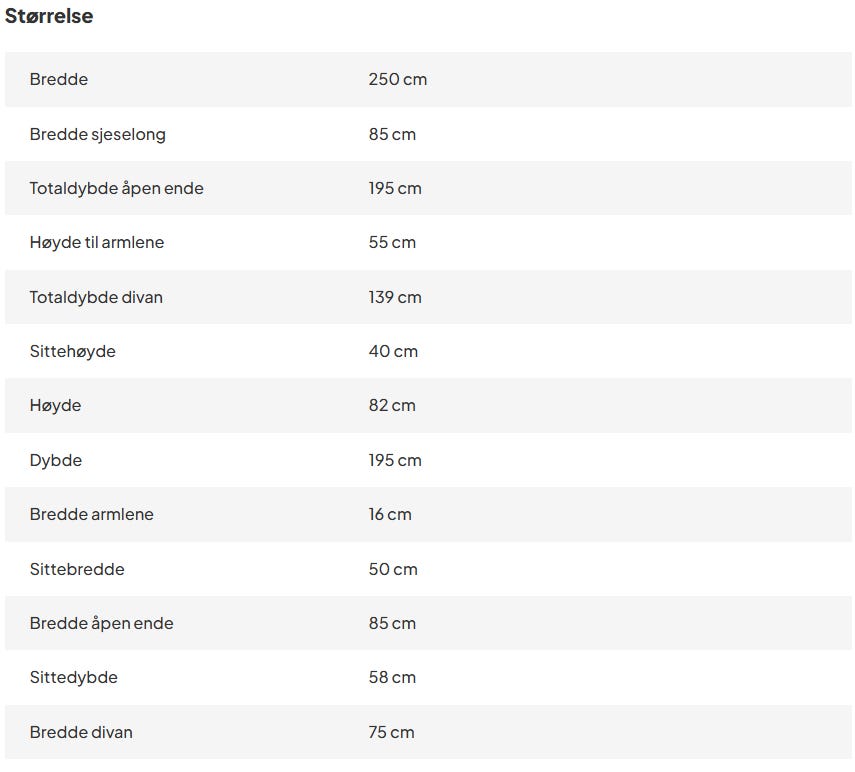Click the Størrelse heading
855x772 pixels.
(49, 16)
